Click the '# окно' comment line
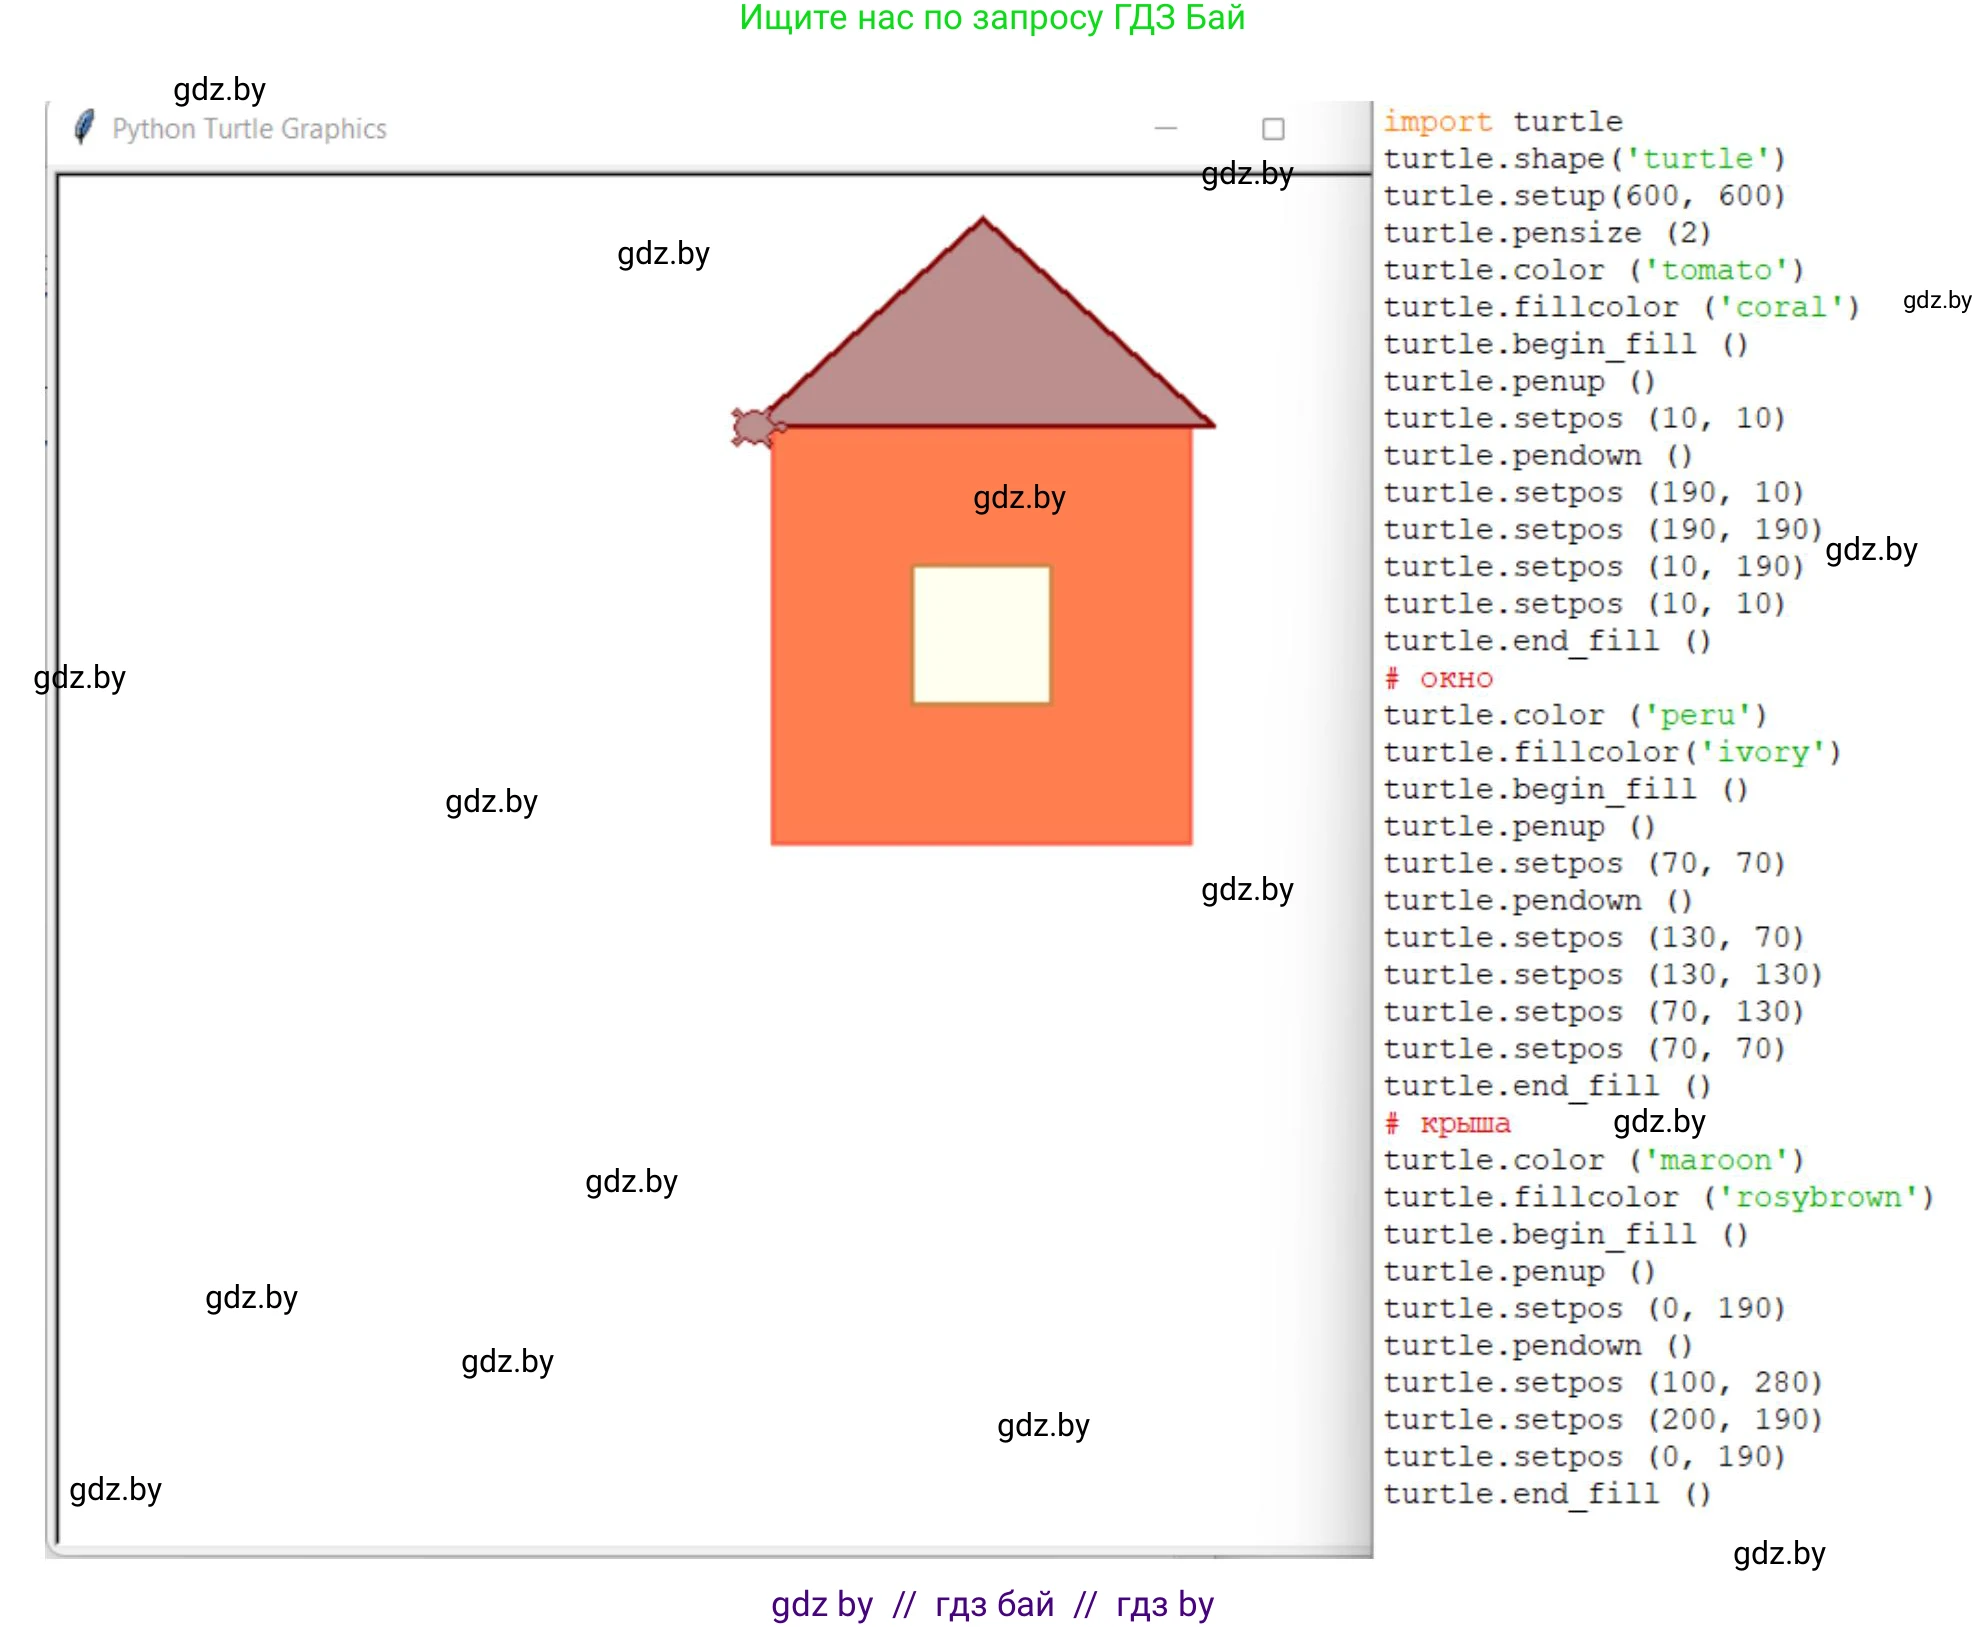 [x=1438, y=679]
